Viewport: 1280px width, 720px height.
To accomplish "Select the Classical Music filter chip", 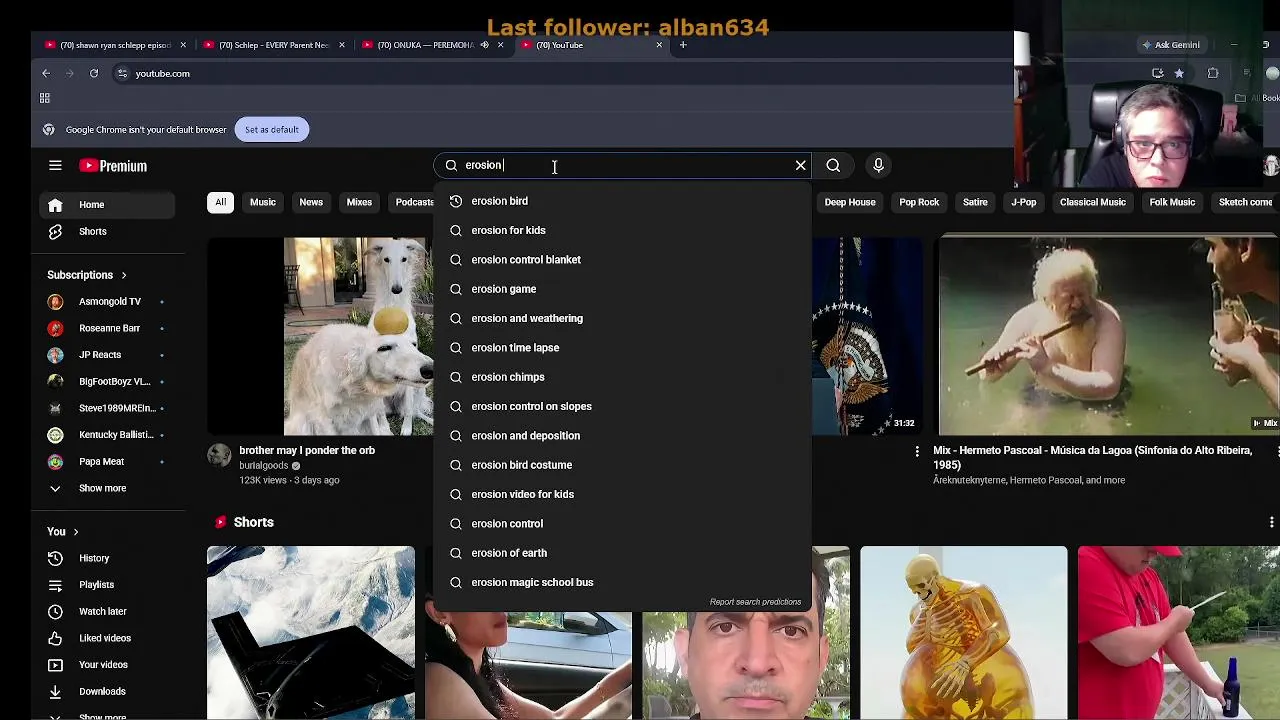I will tap(1093, 202).
